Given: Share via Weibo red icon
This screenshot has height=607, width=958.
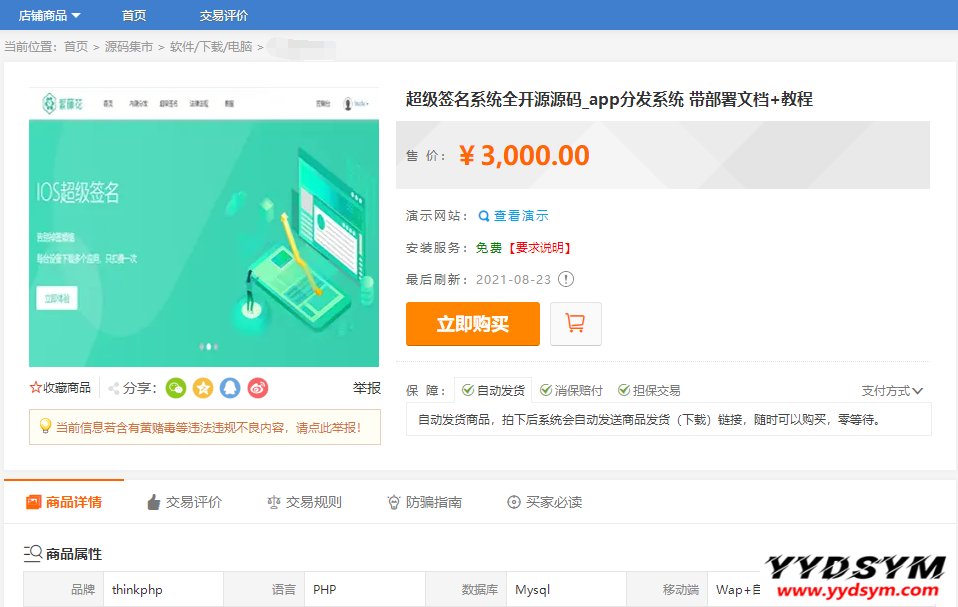Looking at the screenshot, I should click(258, 388).
